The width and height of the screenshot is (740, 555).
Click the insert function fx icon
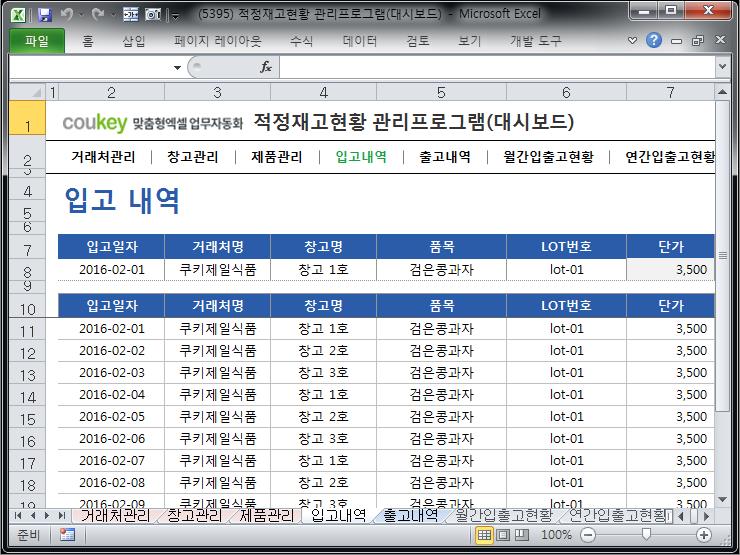[266, 67]
